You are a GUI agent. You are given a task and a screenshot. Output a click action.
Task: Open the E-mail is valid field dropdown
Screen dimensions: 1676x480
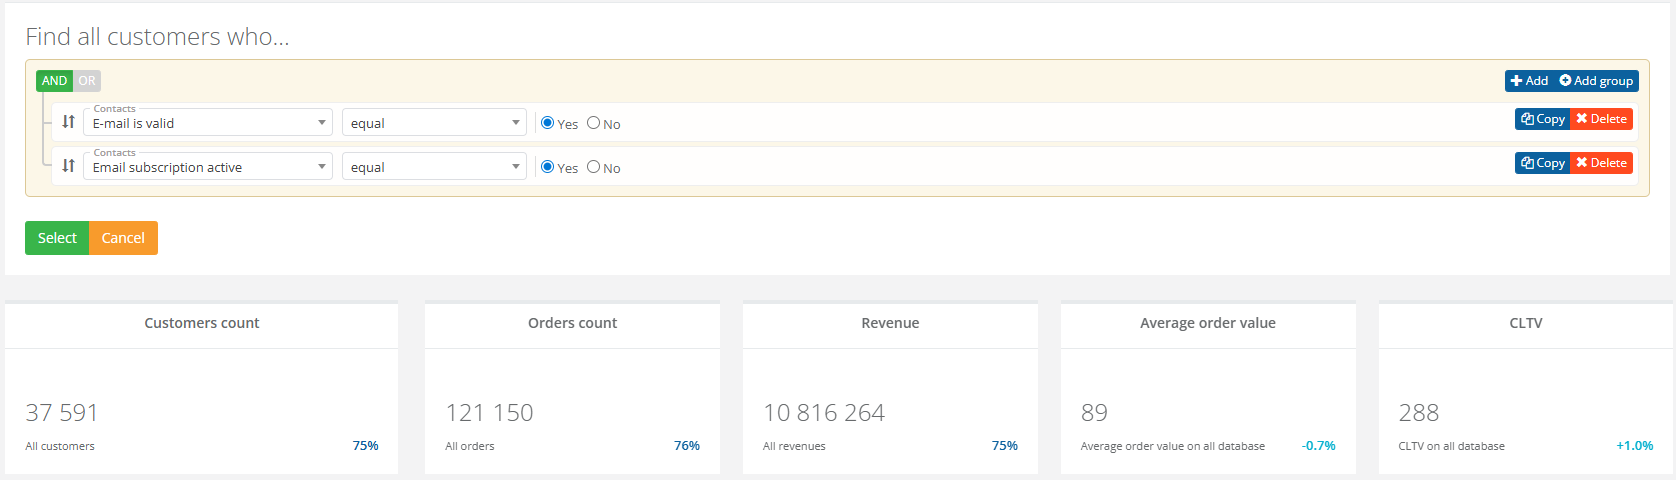208,123
